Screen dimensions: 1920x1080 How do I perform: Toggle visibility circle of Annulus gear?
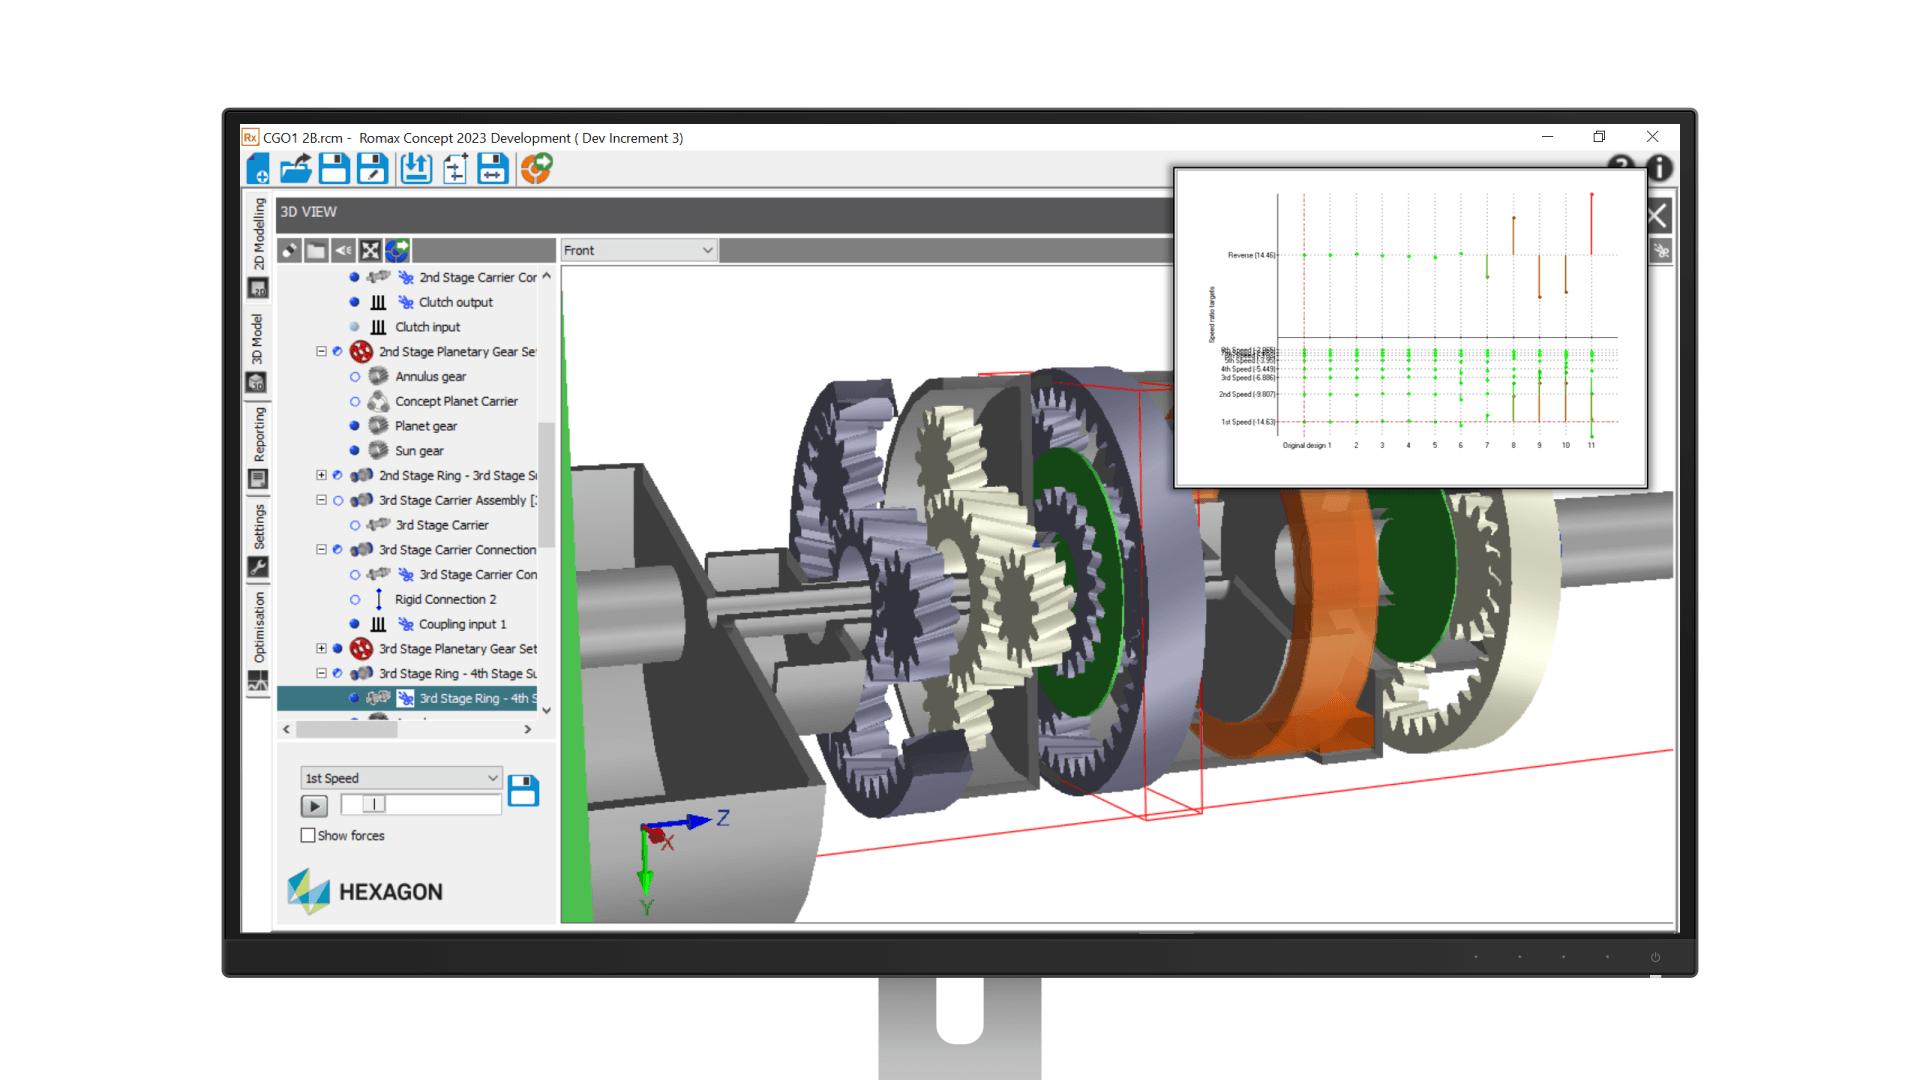point(354,377)
